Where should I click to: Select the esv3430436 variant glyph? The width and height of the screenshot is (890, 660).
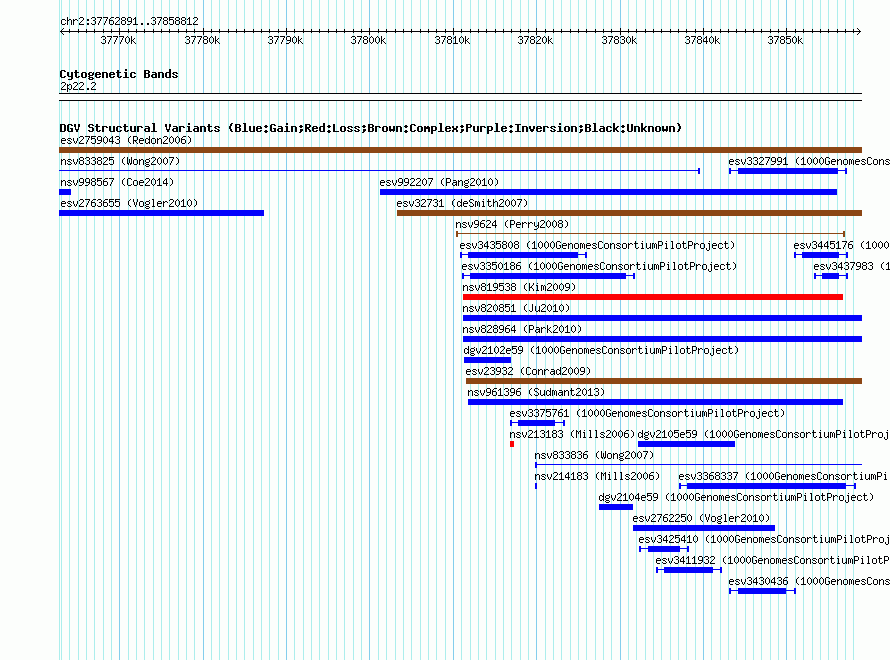click(x=762, y=591)
